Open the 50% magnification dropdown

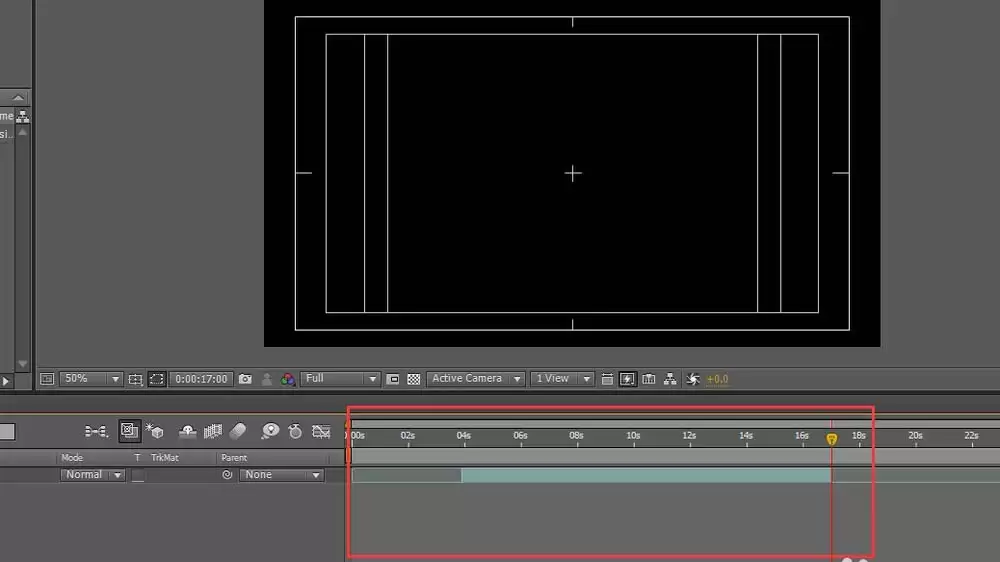click(91, 379)
